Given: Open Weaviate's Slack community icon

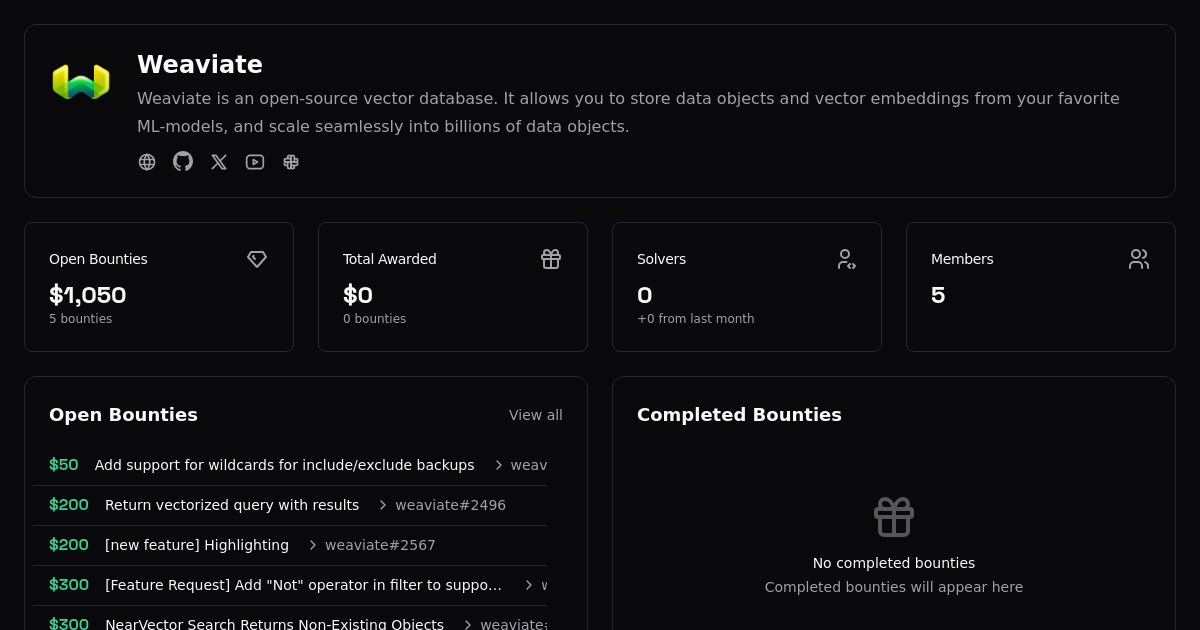Looking at the screenshot, I should [291, 162].
